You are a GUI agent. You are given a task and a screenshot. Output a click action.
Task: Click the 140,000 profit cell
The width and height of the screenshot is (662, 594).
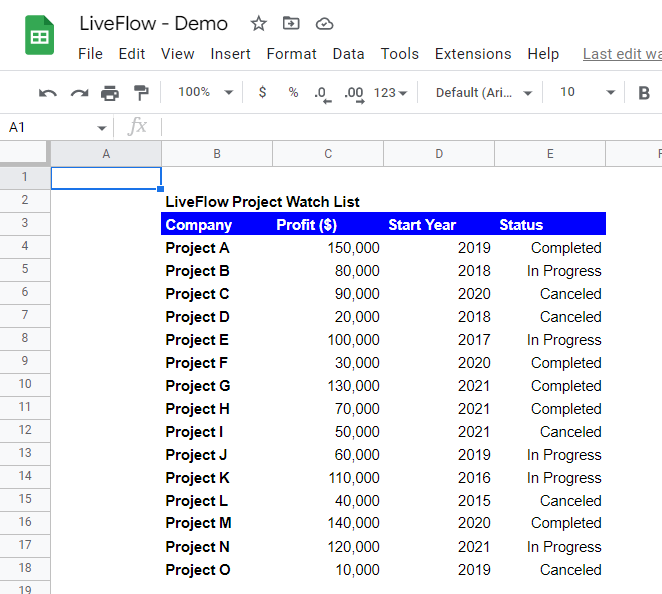point(328,523)
